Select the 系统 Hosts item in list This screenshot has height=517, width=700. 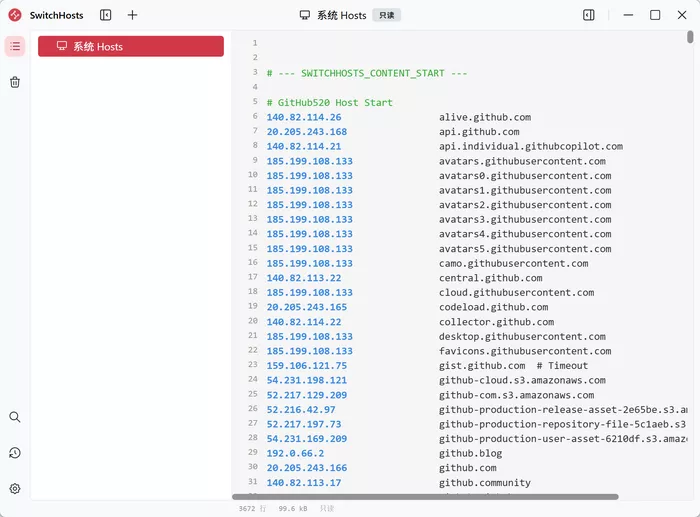pos(131,46)
